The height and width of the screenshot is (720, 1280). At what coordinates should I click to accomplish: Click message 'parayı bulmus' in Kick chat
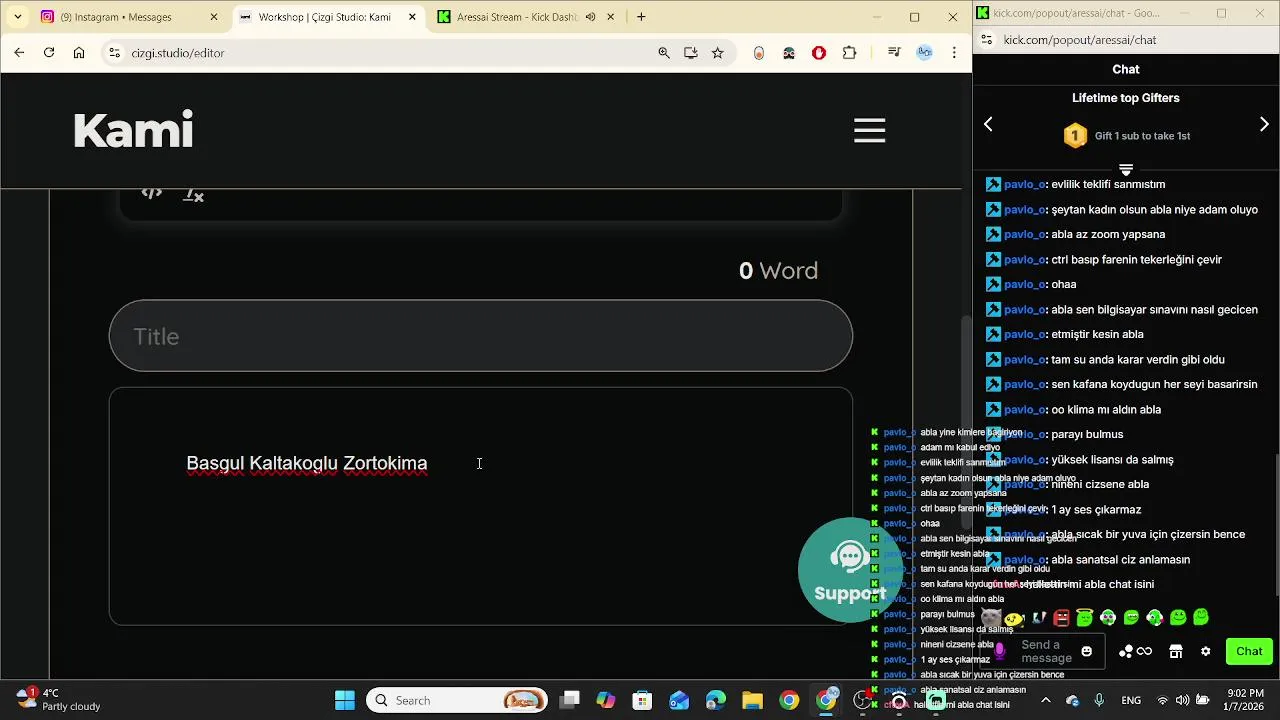click(x=1087, y=434)
